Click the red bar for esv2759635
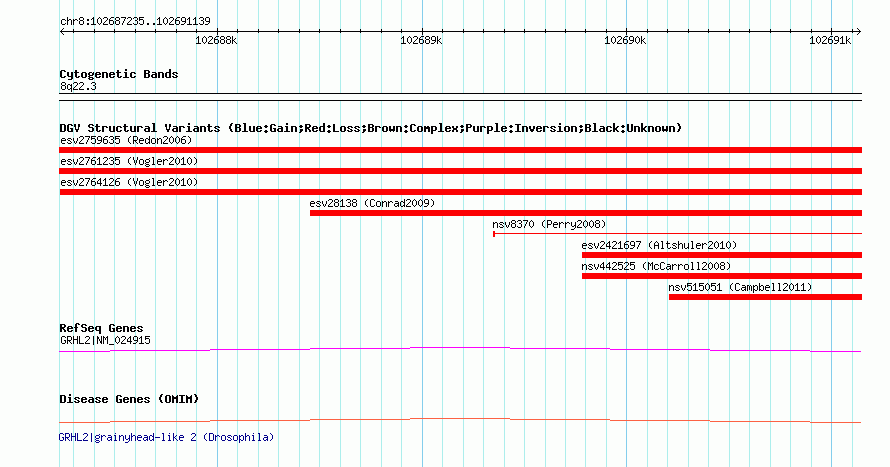The height and width of the screenshot is (467, 890). [x=460, y=150]
